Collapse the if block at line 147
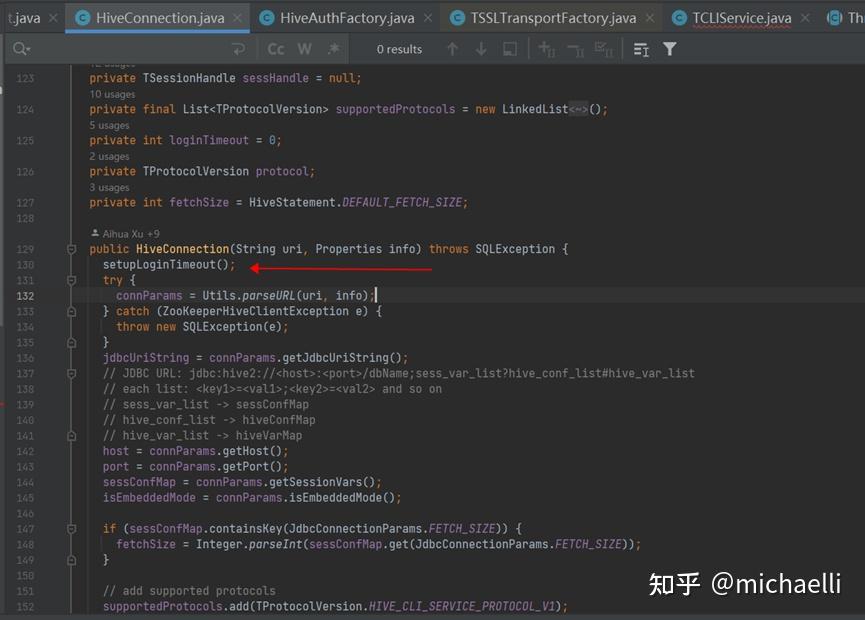Image resolution: width=865 pixels, height=620 pixels. click(x=70, y=528)
